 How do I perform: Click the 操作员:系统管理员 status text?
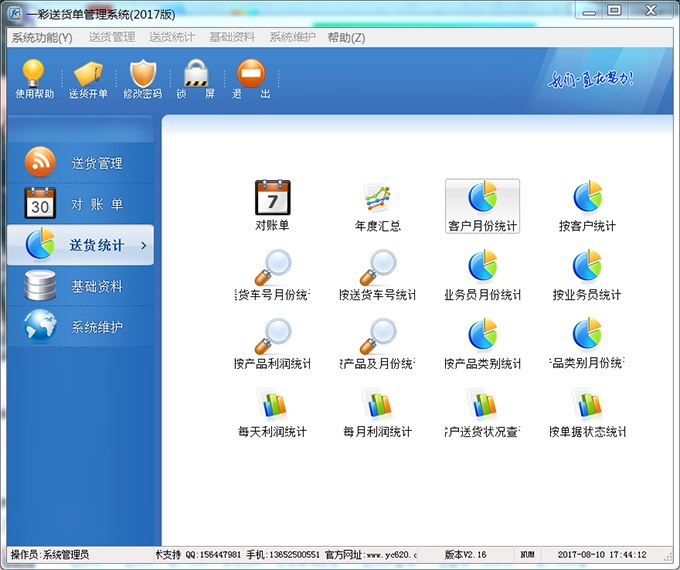tap(50, 554)
